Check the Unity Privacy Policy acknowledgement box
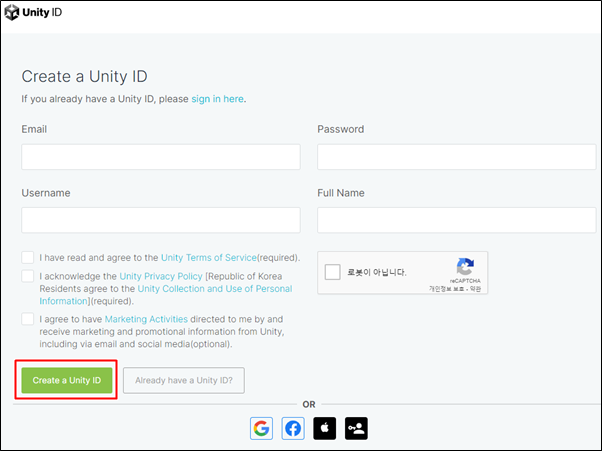The height and width of the screenshot is (451, 602). [x=28, y=276]
